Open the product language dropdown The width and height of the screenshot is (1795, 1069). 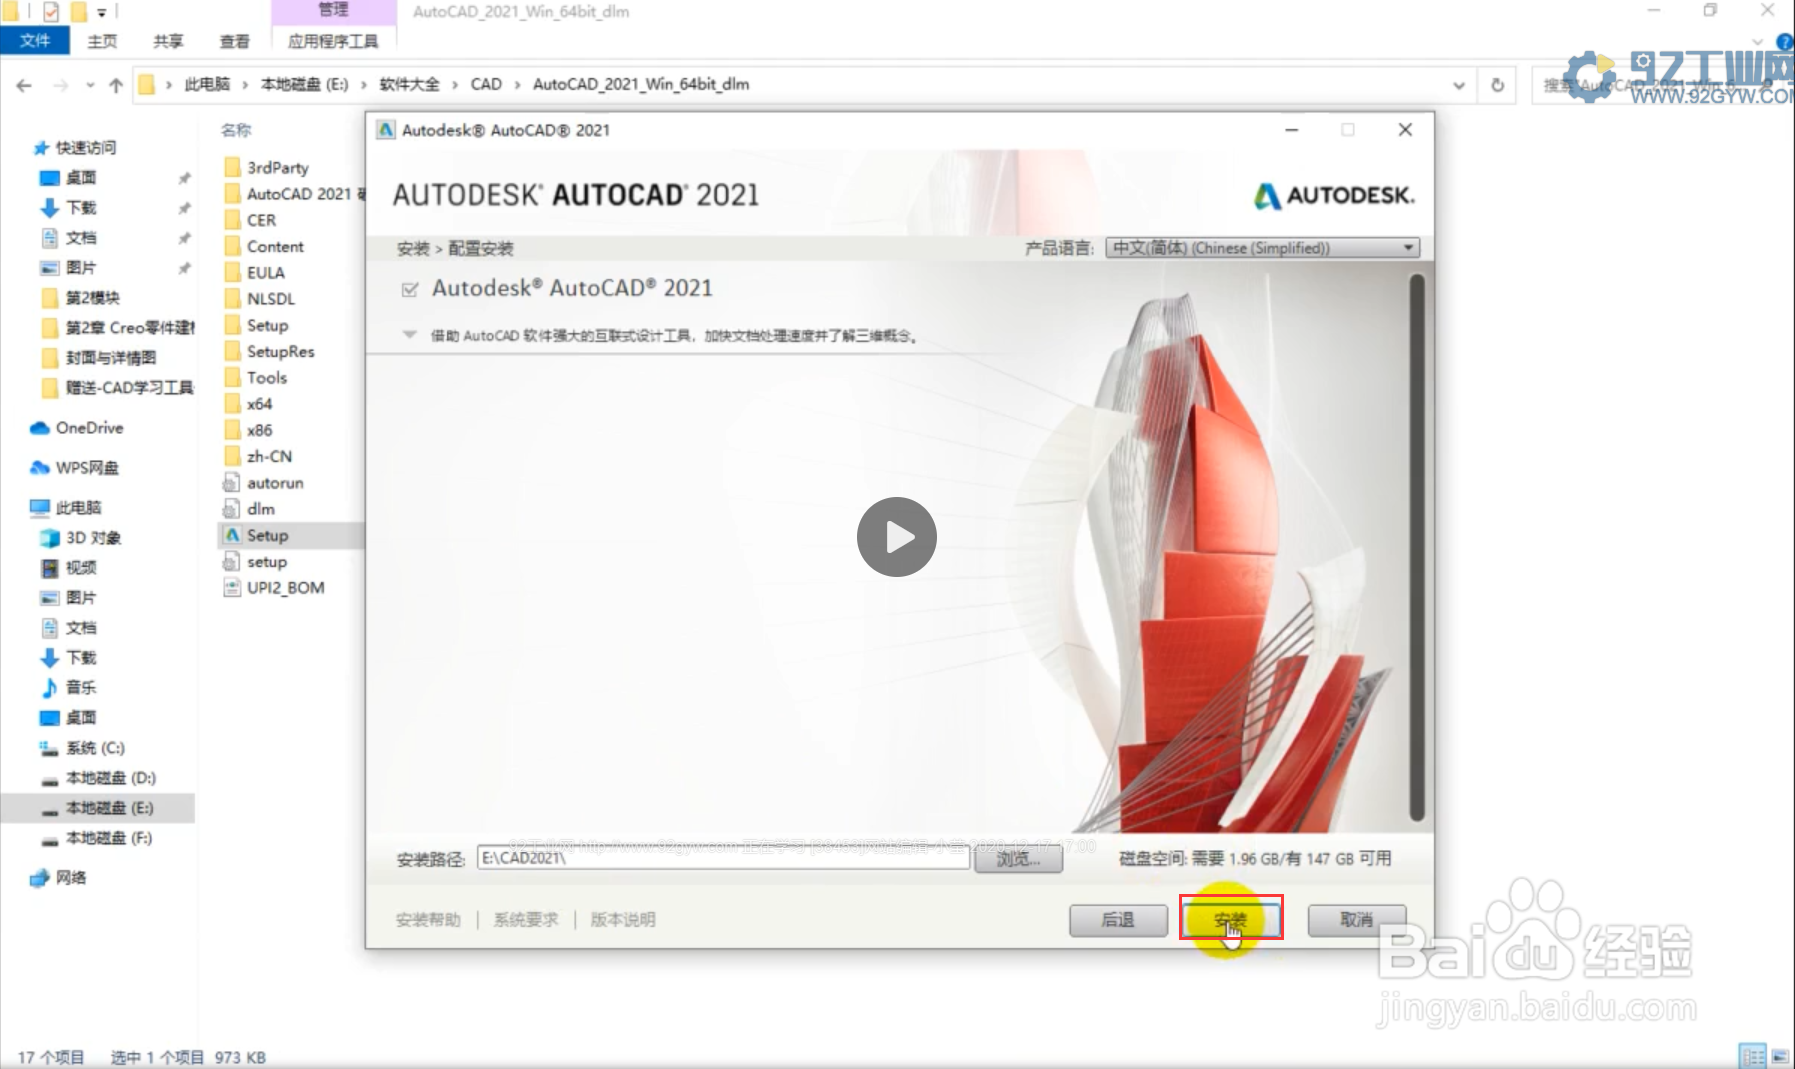[x=1263, y=248]
